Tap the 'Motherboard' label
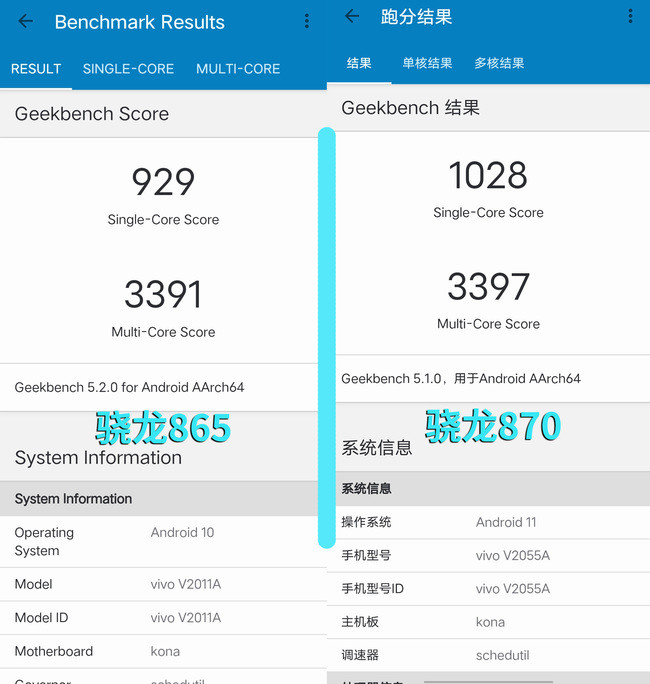Screen dimensions: 650x684 pyautogui.click(x=54, y=651)
